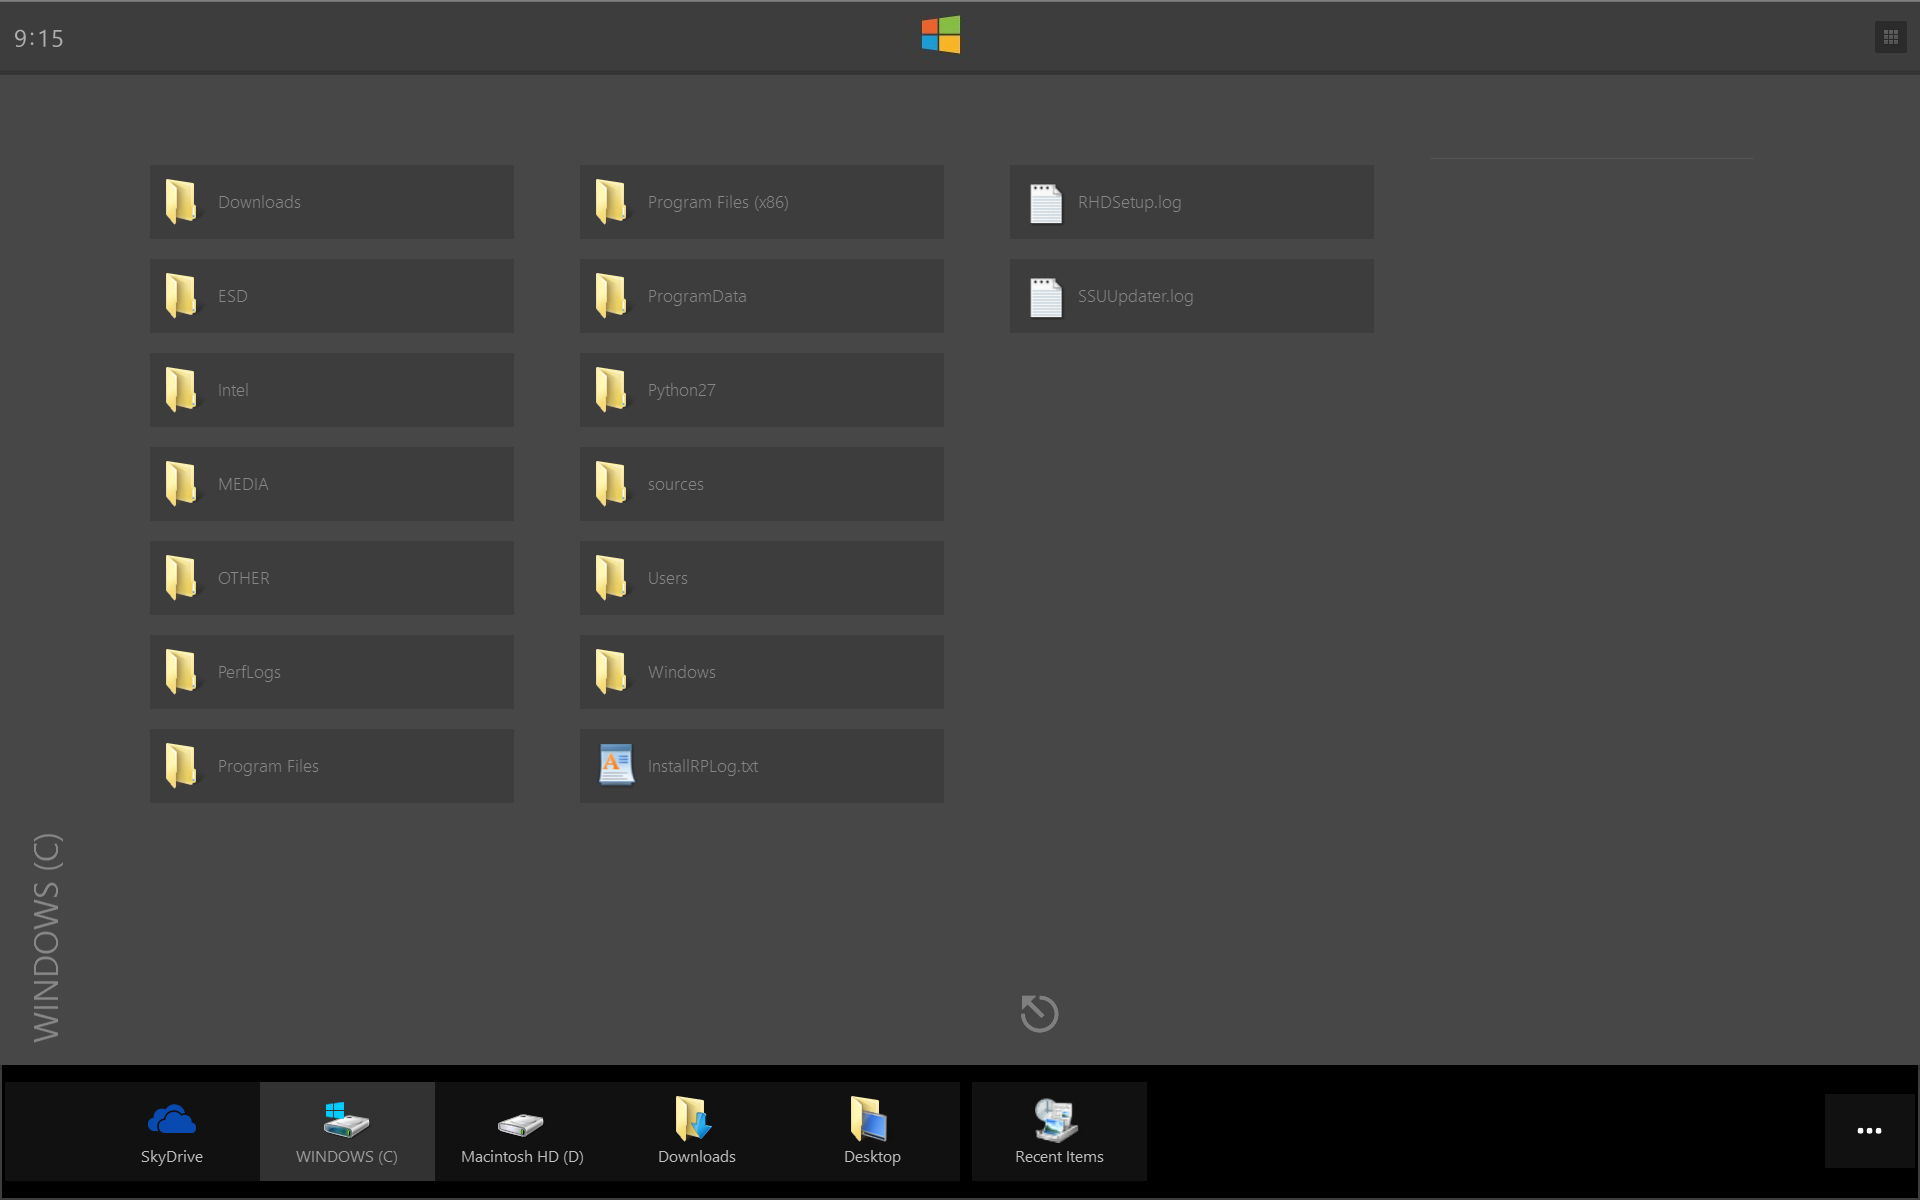Open Downloads shortcut in bottom bar
The image size is (1920, 1200).
(x=697, y=1132)
